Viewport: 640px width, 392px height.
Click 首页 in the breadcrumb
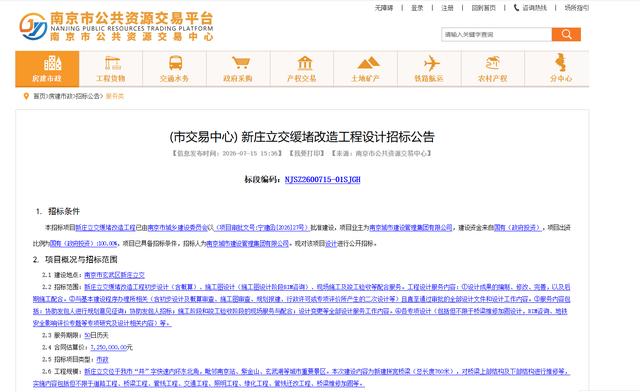(39, 96)
